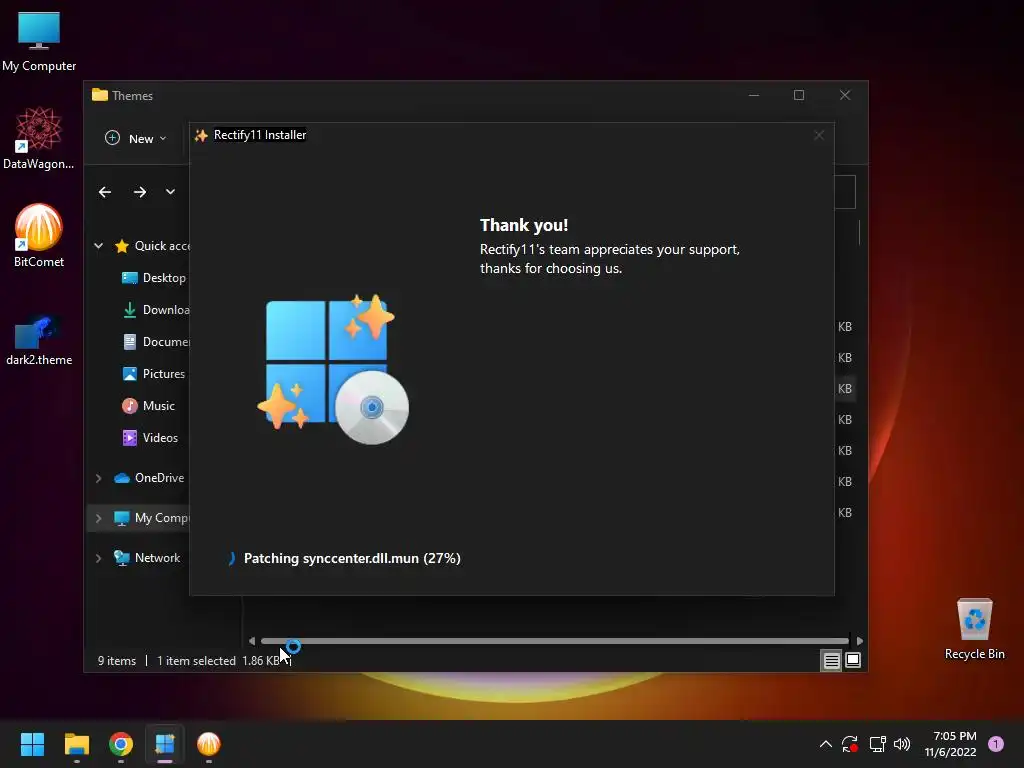
Task: Open Google Chrome from the taskbar
Action: (121, 744)
